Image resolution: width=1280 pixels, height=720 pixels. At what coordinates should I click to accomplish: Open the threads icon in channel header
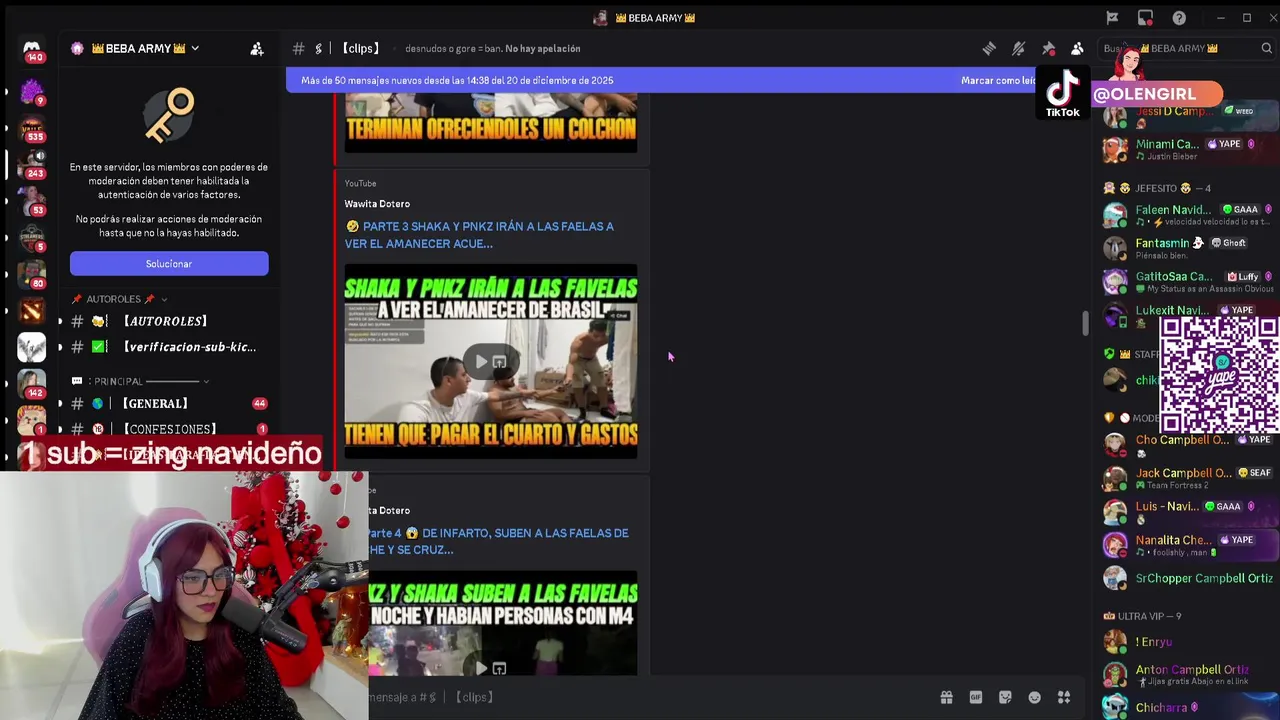989,48
